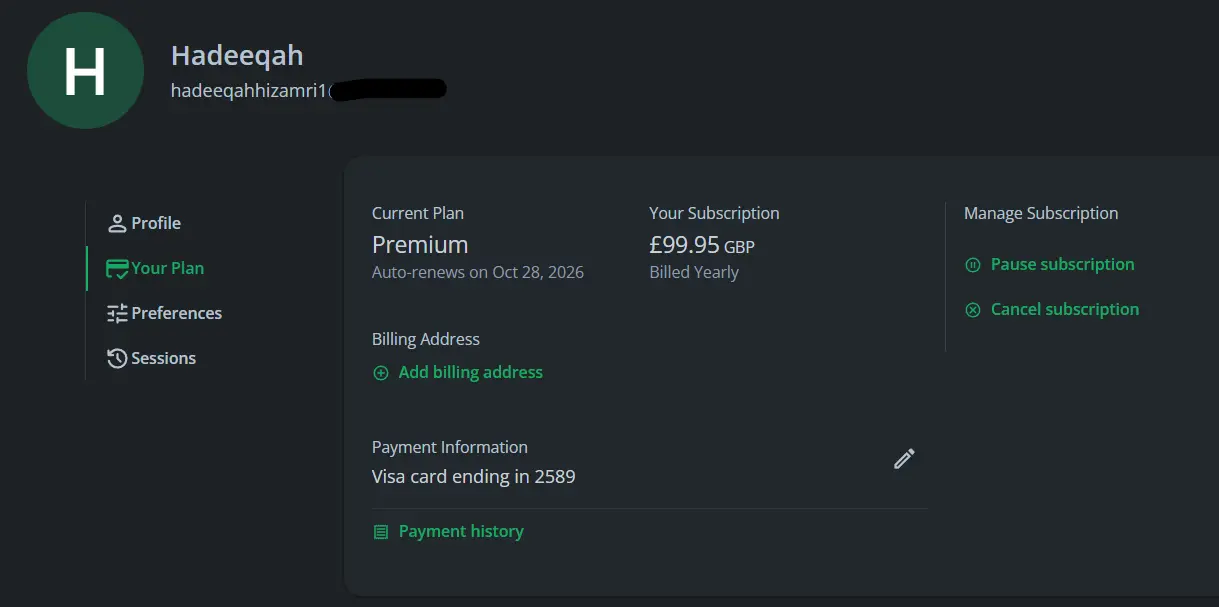The width and height of the screenshot is (1219, 607).
Task: Click the Payment history list icon
Action: click(380, 532)
